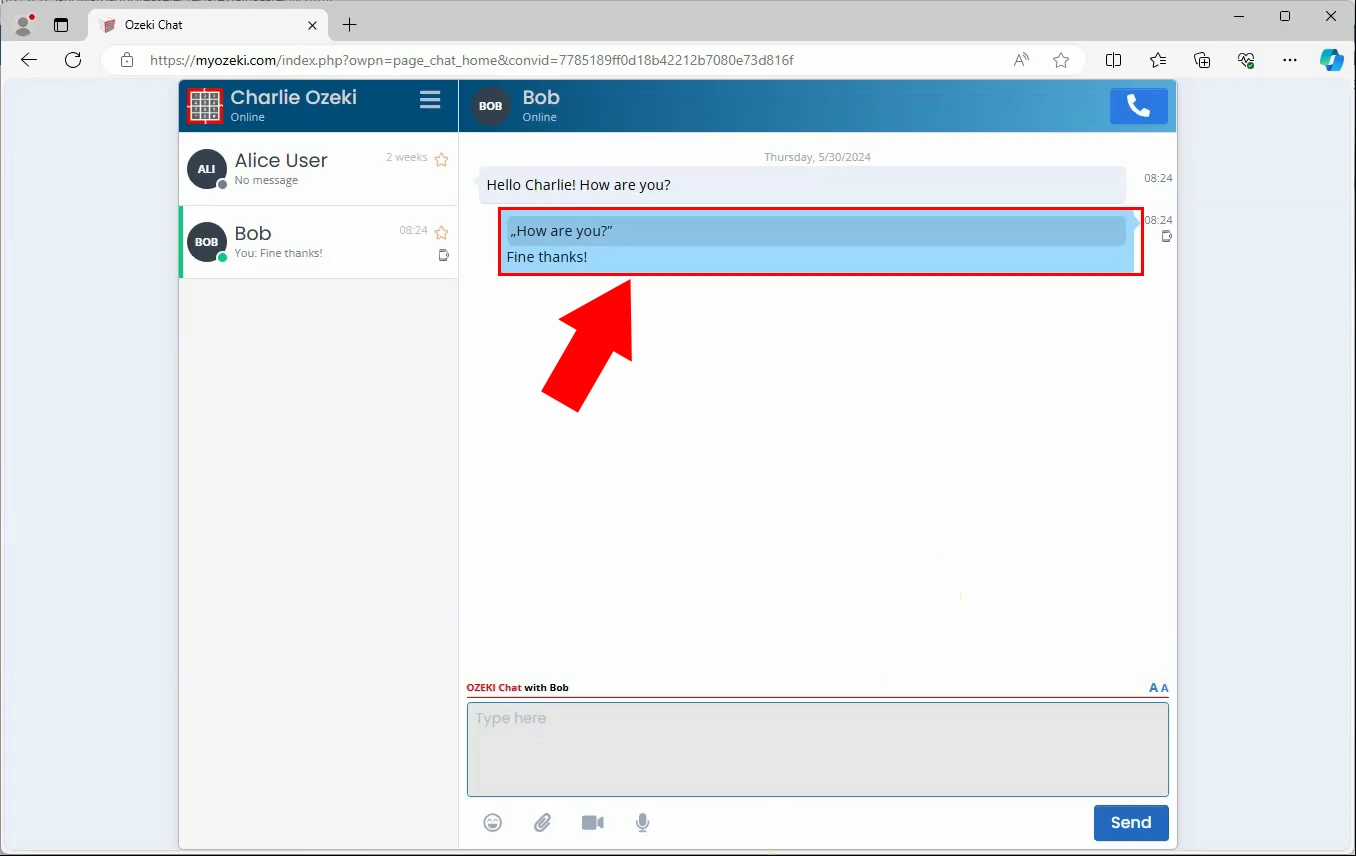The image size is (1356, 856).
Task: Open the emoji picker
Action: 493,823
